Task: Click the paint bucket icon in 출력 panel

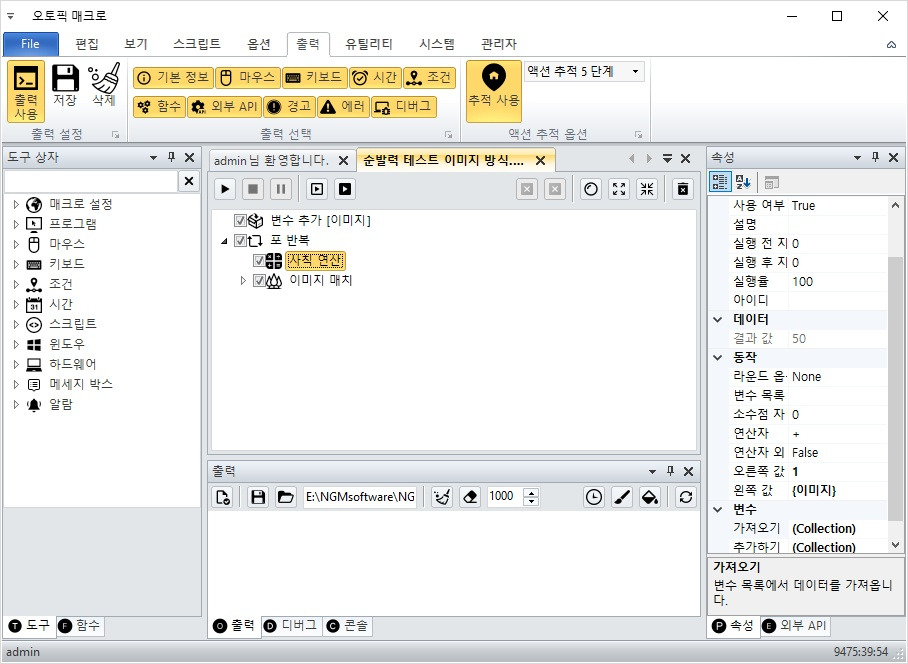Action: (650, 497)
